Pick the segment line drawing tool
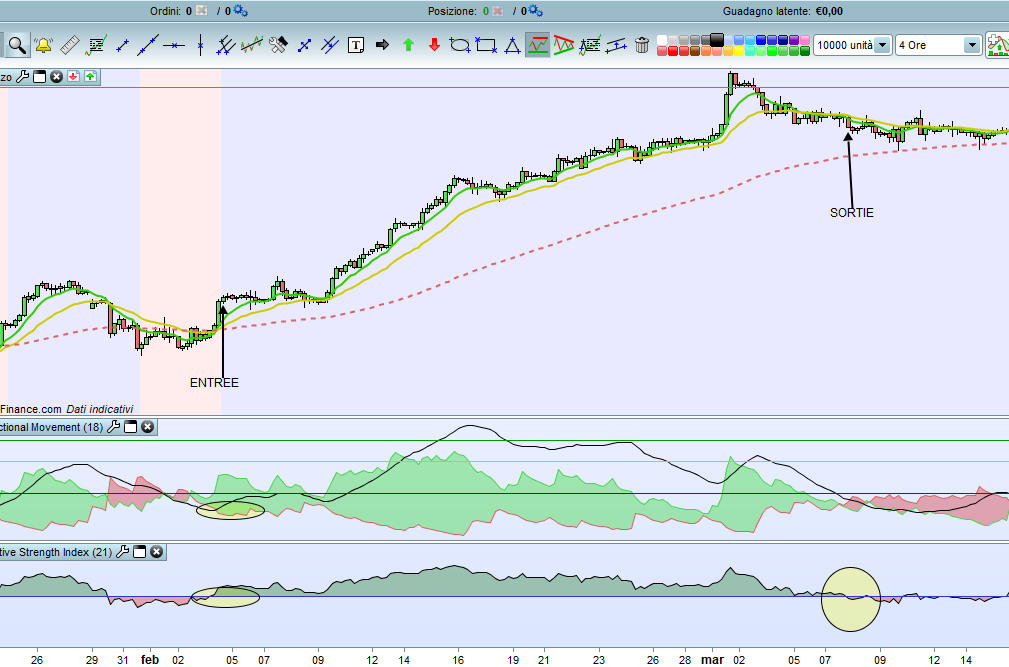 click(122, 45)
